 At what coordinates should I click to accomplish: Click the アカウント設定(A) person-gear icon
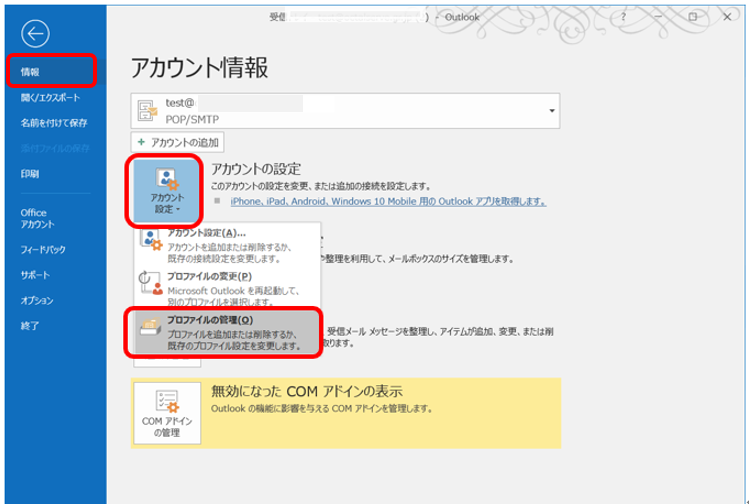pos(151,240)
